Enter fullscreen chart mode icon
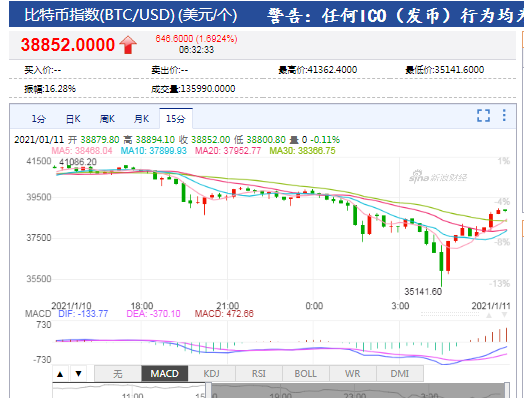The image size is (526, 398). [483, 115]
